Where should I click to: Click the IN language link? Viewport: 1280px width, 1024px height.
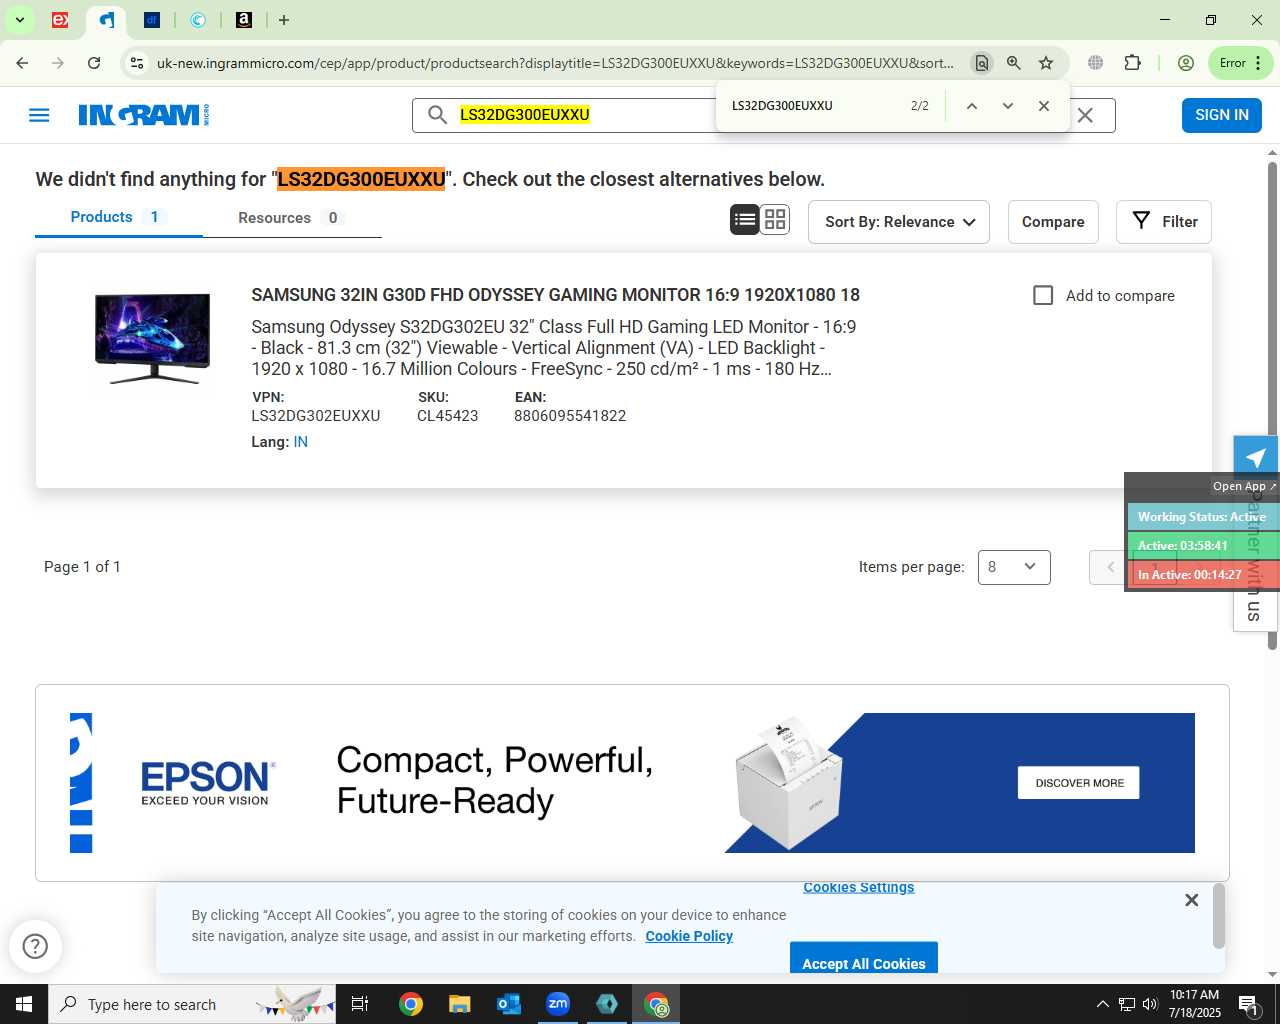point(300,442)
